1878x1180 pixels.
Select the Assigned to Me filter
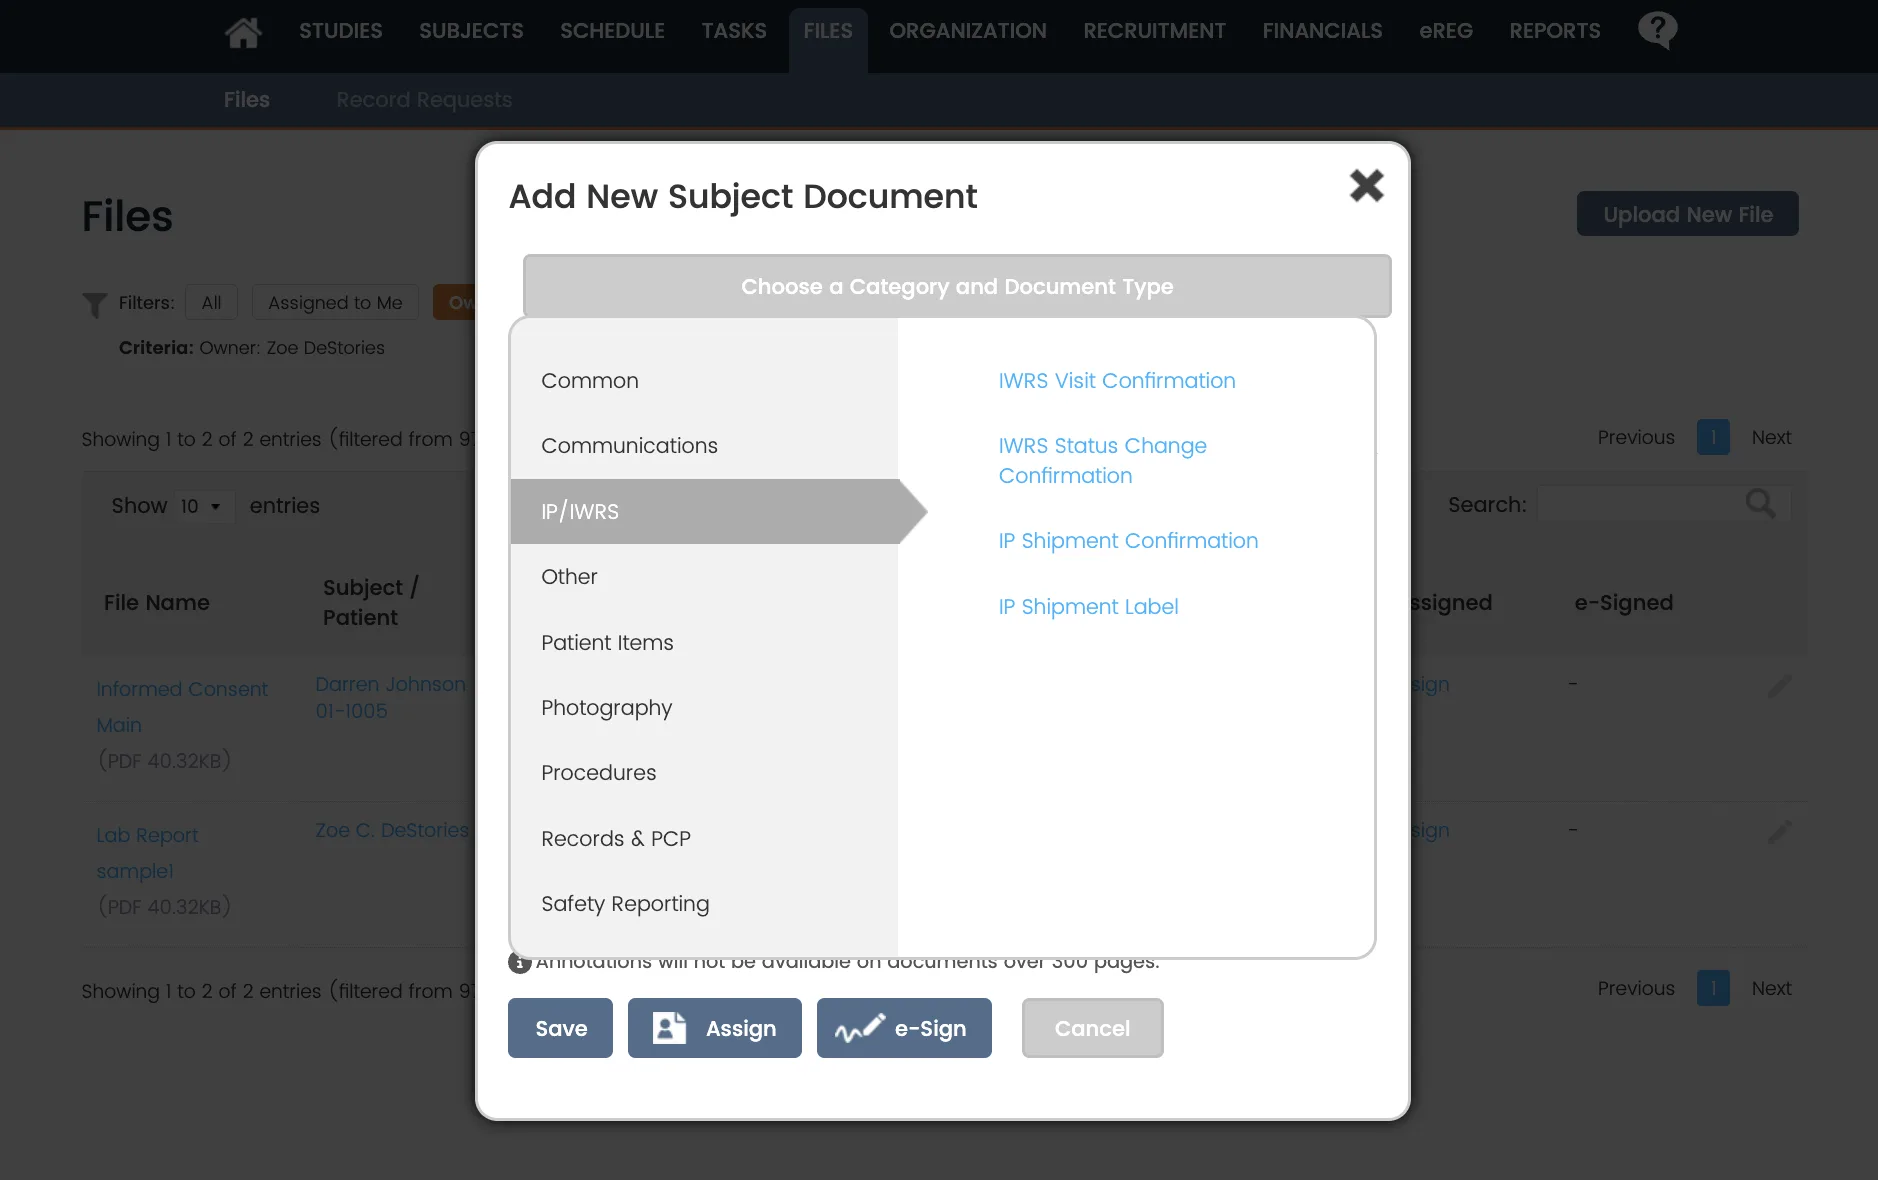[335, 303]
